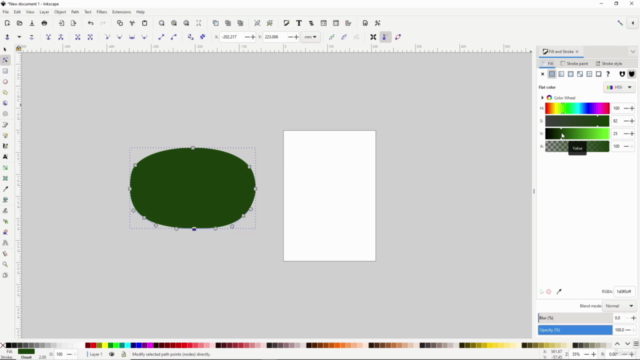Click the Save document icon
This screenshot has width=640, height=360.
click(32, 23)
